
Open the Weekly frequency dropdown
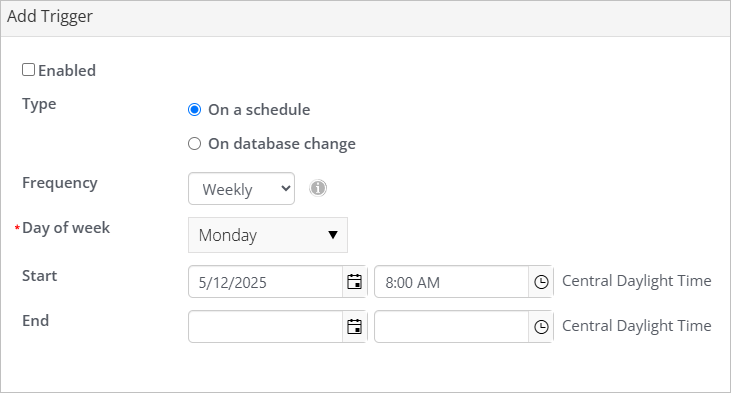tap(241, 188)
